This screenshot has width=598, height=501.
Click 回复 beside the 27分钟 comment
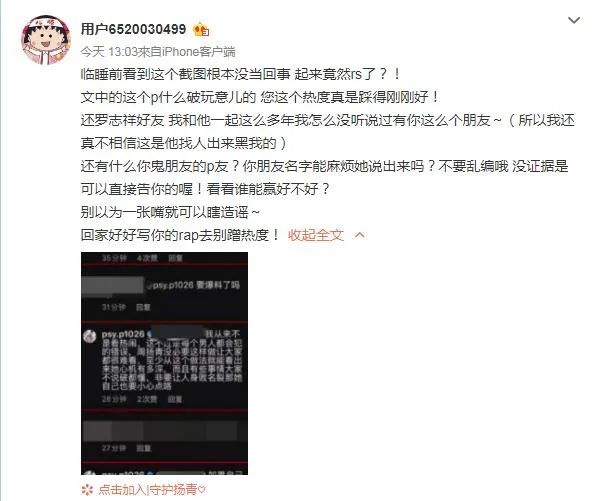(143, 448)
